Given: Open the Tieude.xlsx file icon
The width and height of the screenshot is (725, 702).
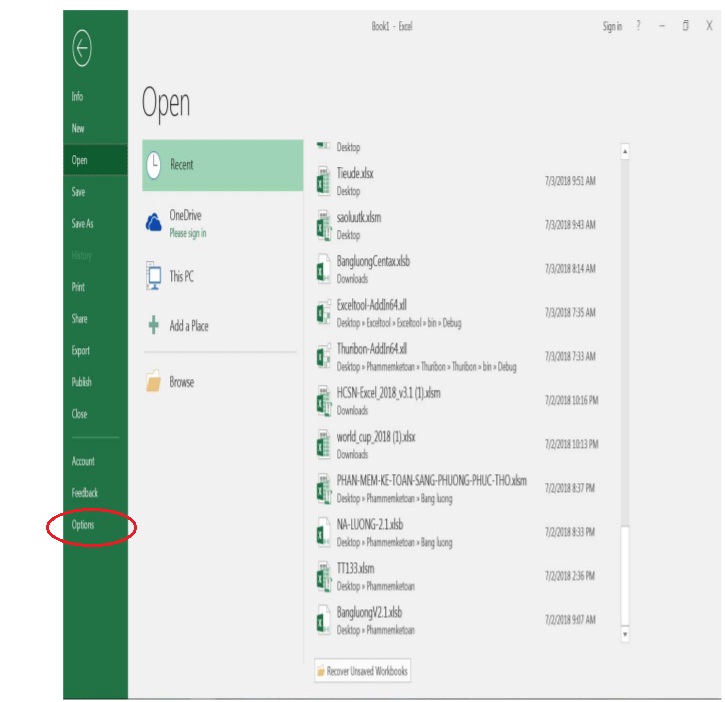Looking at the screenshot, I should click(323, 181).
